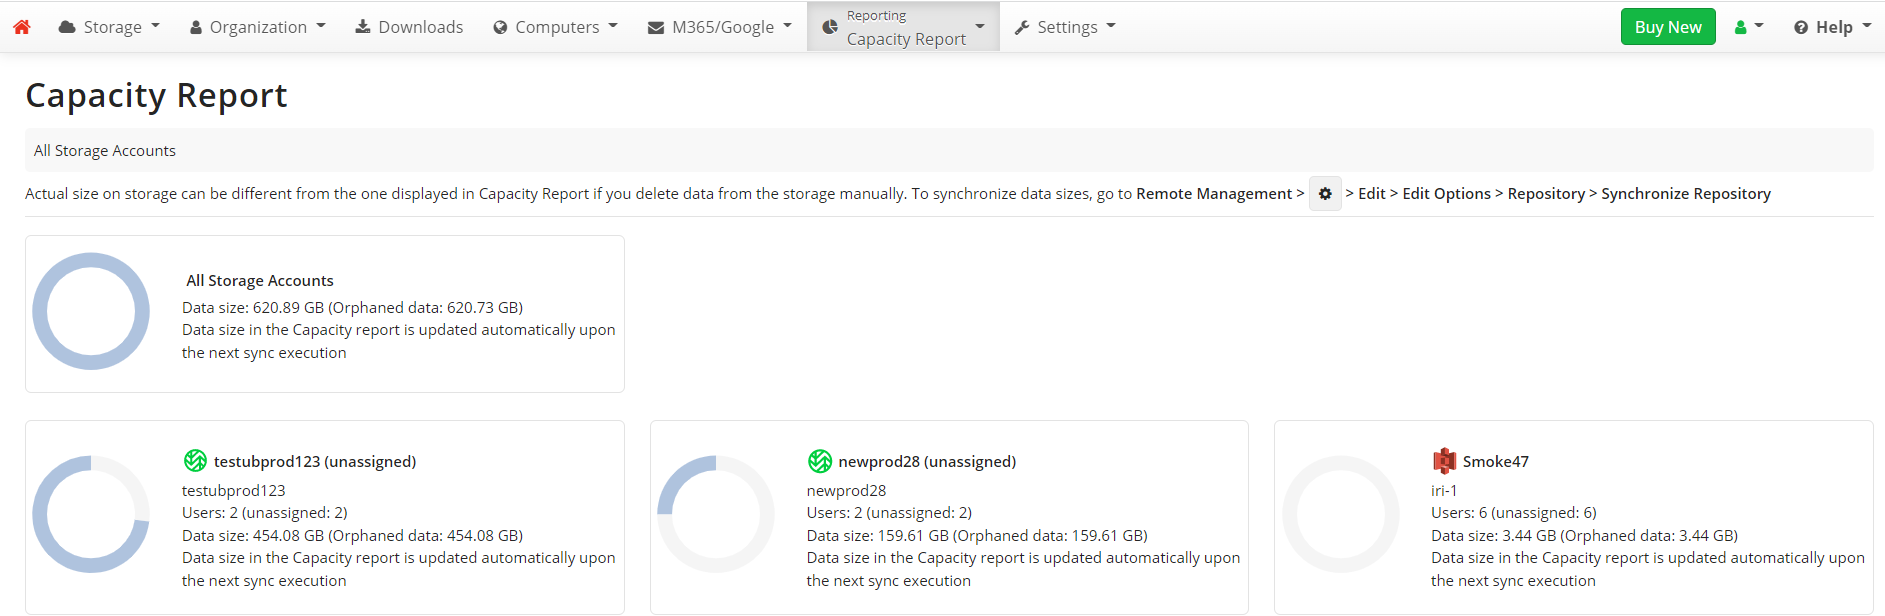This screenshot has width=1885, height=616.
Task: Click the Buy New button
Action: [1668, 27]
